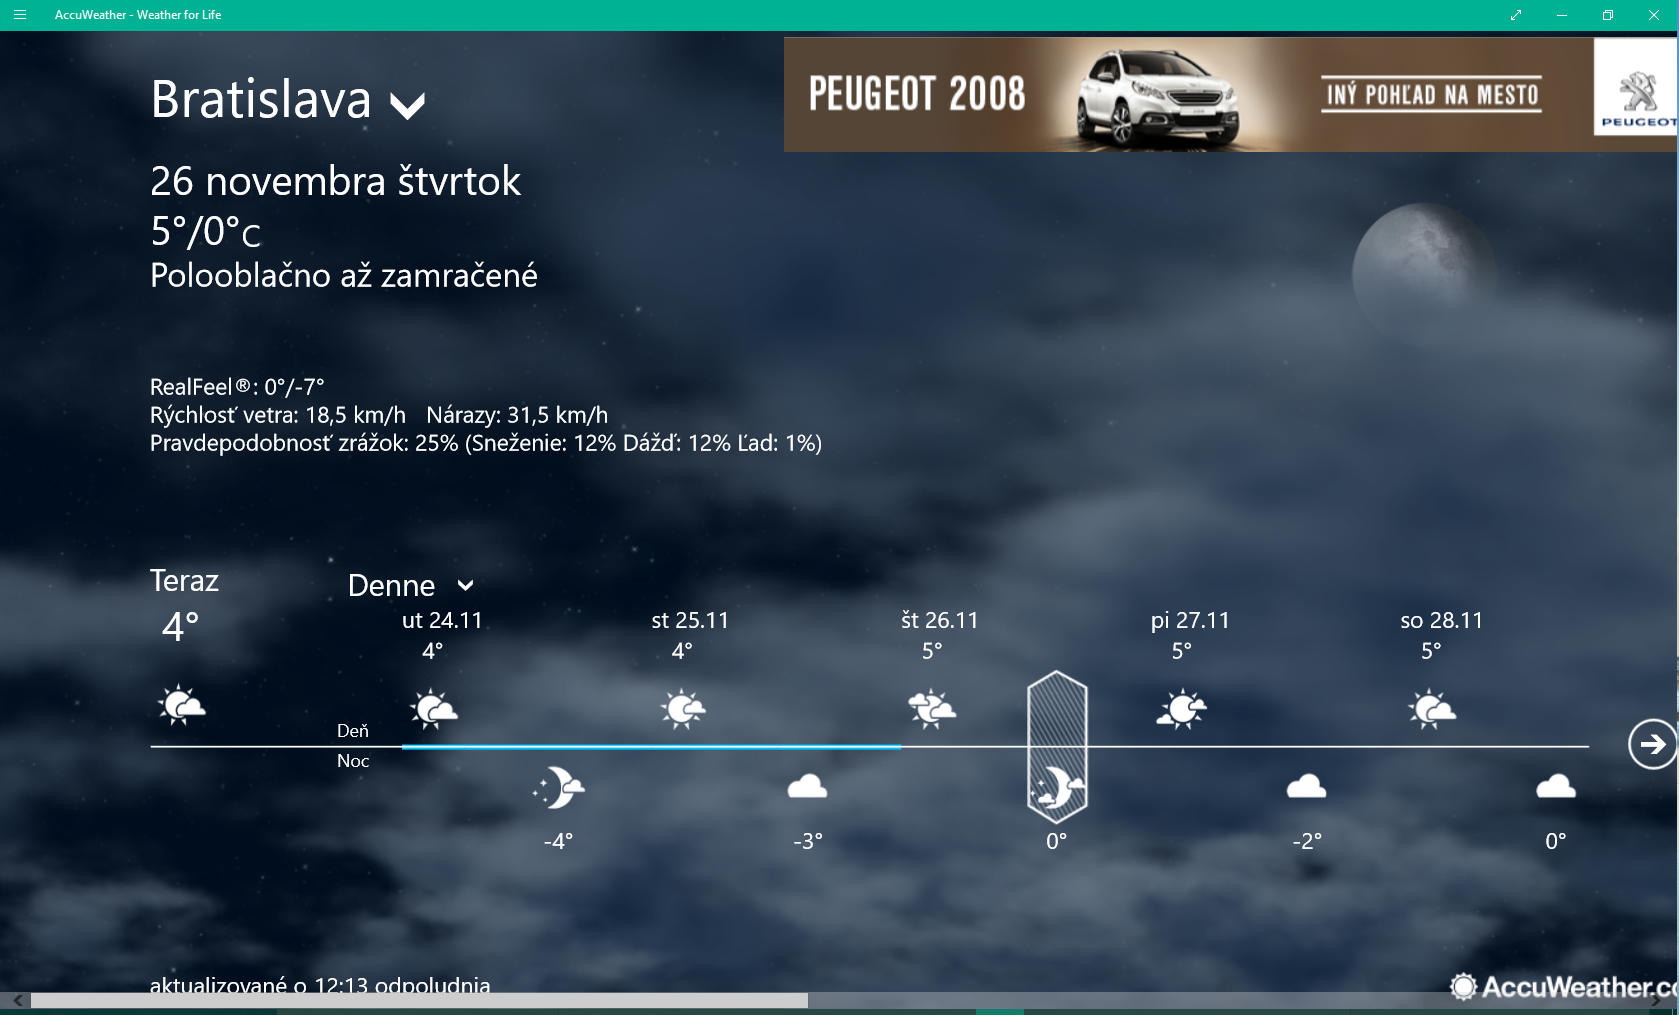Click the -4° night temperature

(558, 842)
